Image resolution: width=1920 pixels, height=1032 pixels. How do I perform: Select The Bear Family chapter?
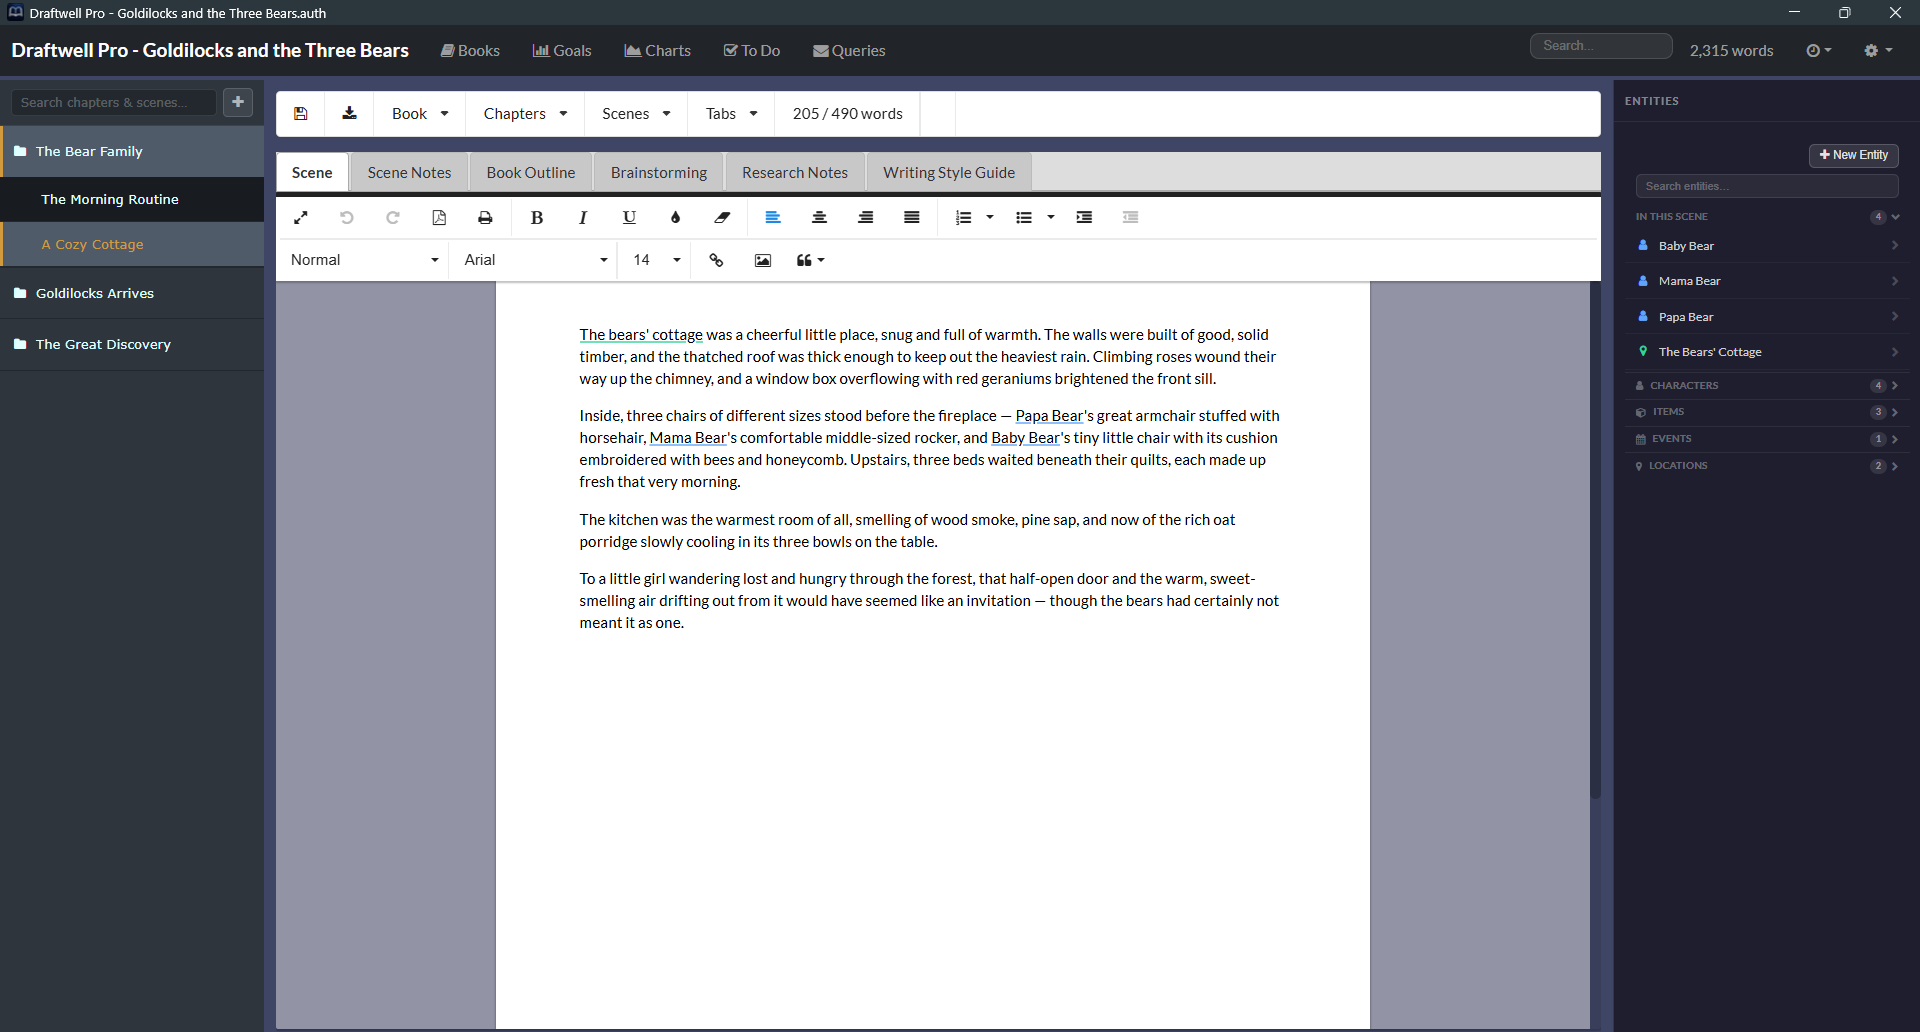tap(132, 152)
